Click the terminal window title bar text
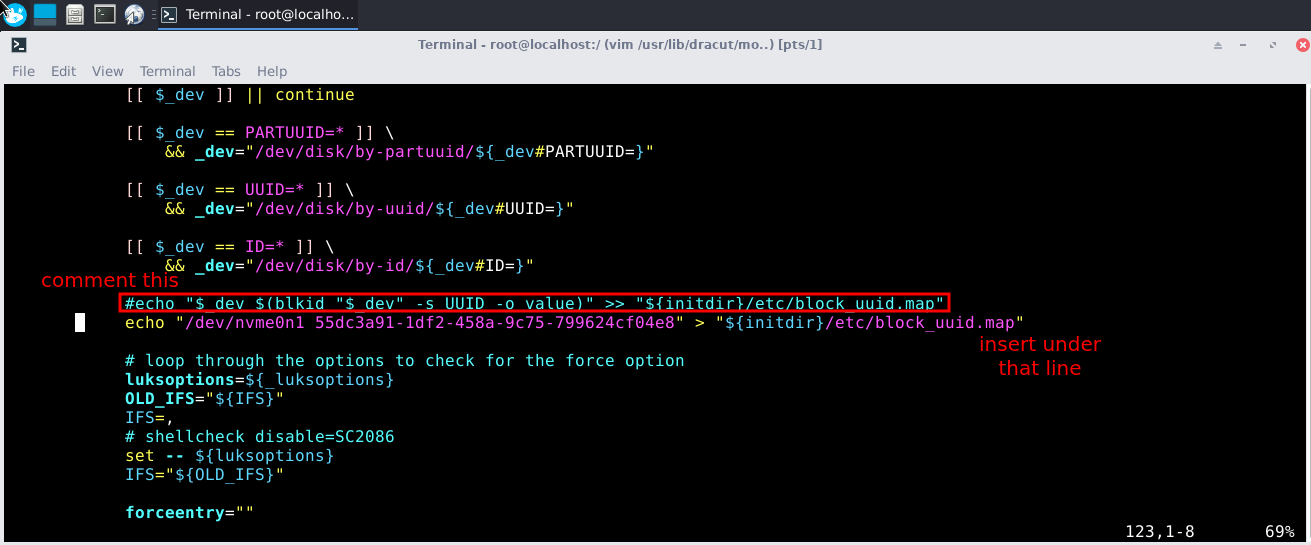Image resolution: width=1311 pixels, height=545 pixels. 619,45
